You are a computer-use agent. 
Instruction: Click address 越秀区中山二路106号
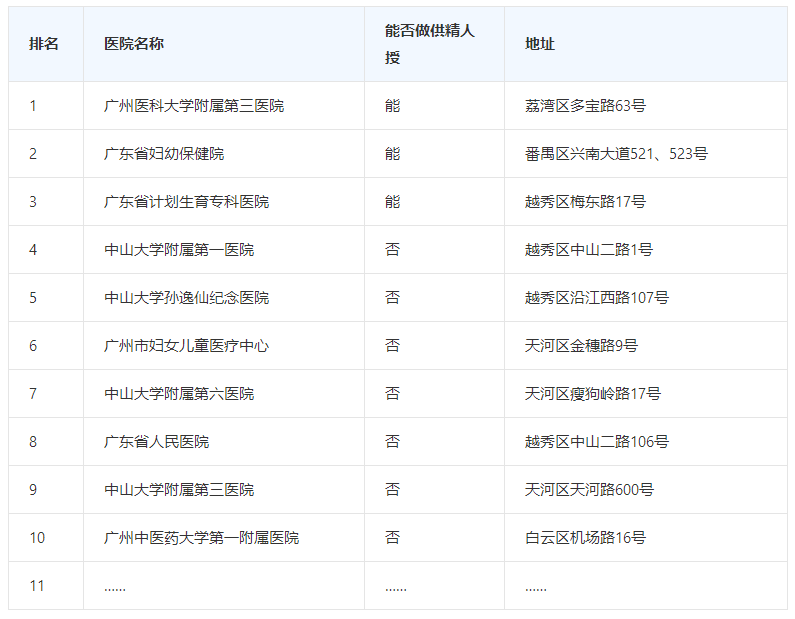coord(597,442)
